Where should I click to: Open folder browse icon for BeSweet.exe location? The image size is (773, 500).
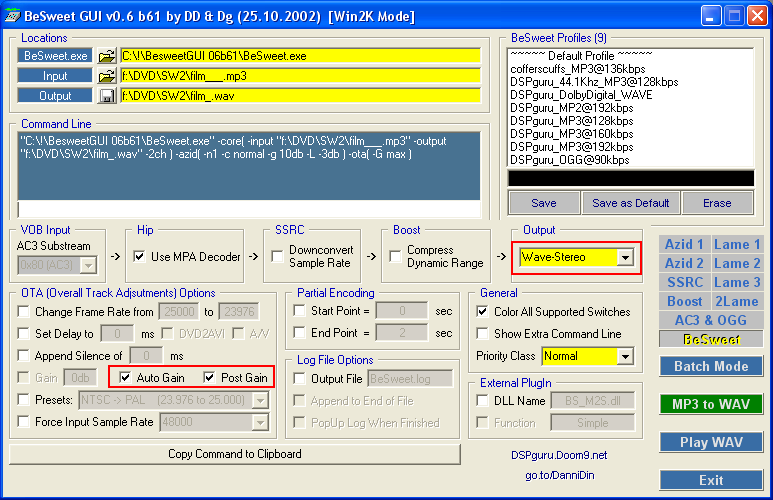[106, 56]
